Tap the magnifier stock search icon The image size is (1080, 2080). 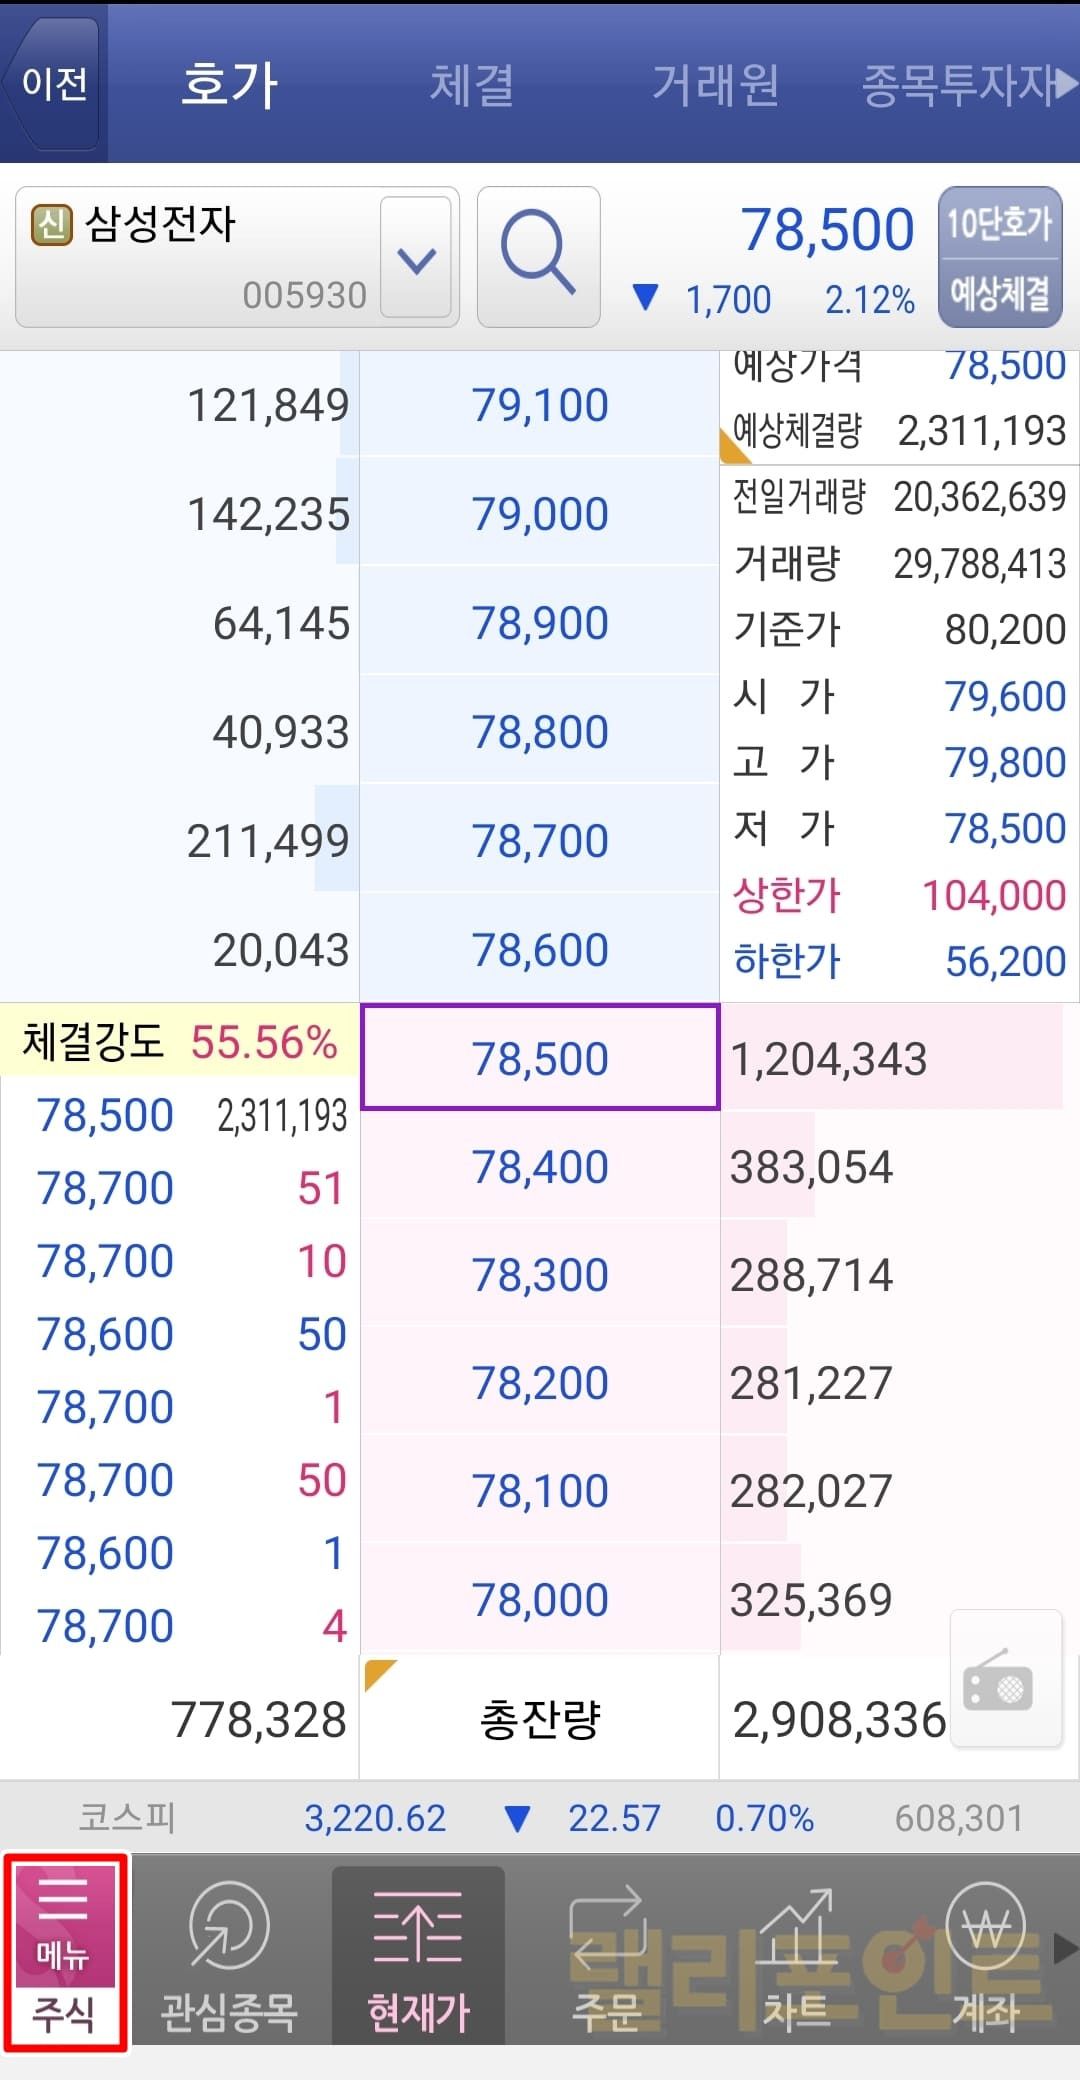click(538, 256)
